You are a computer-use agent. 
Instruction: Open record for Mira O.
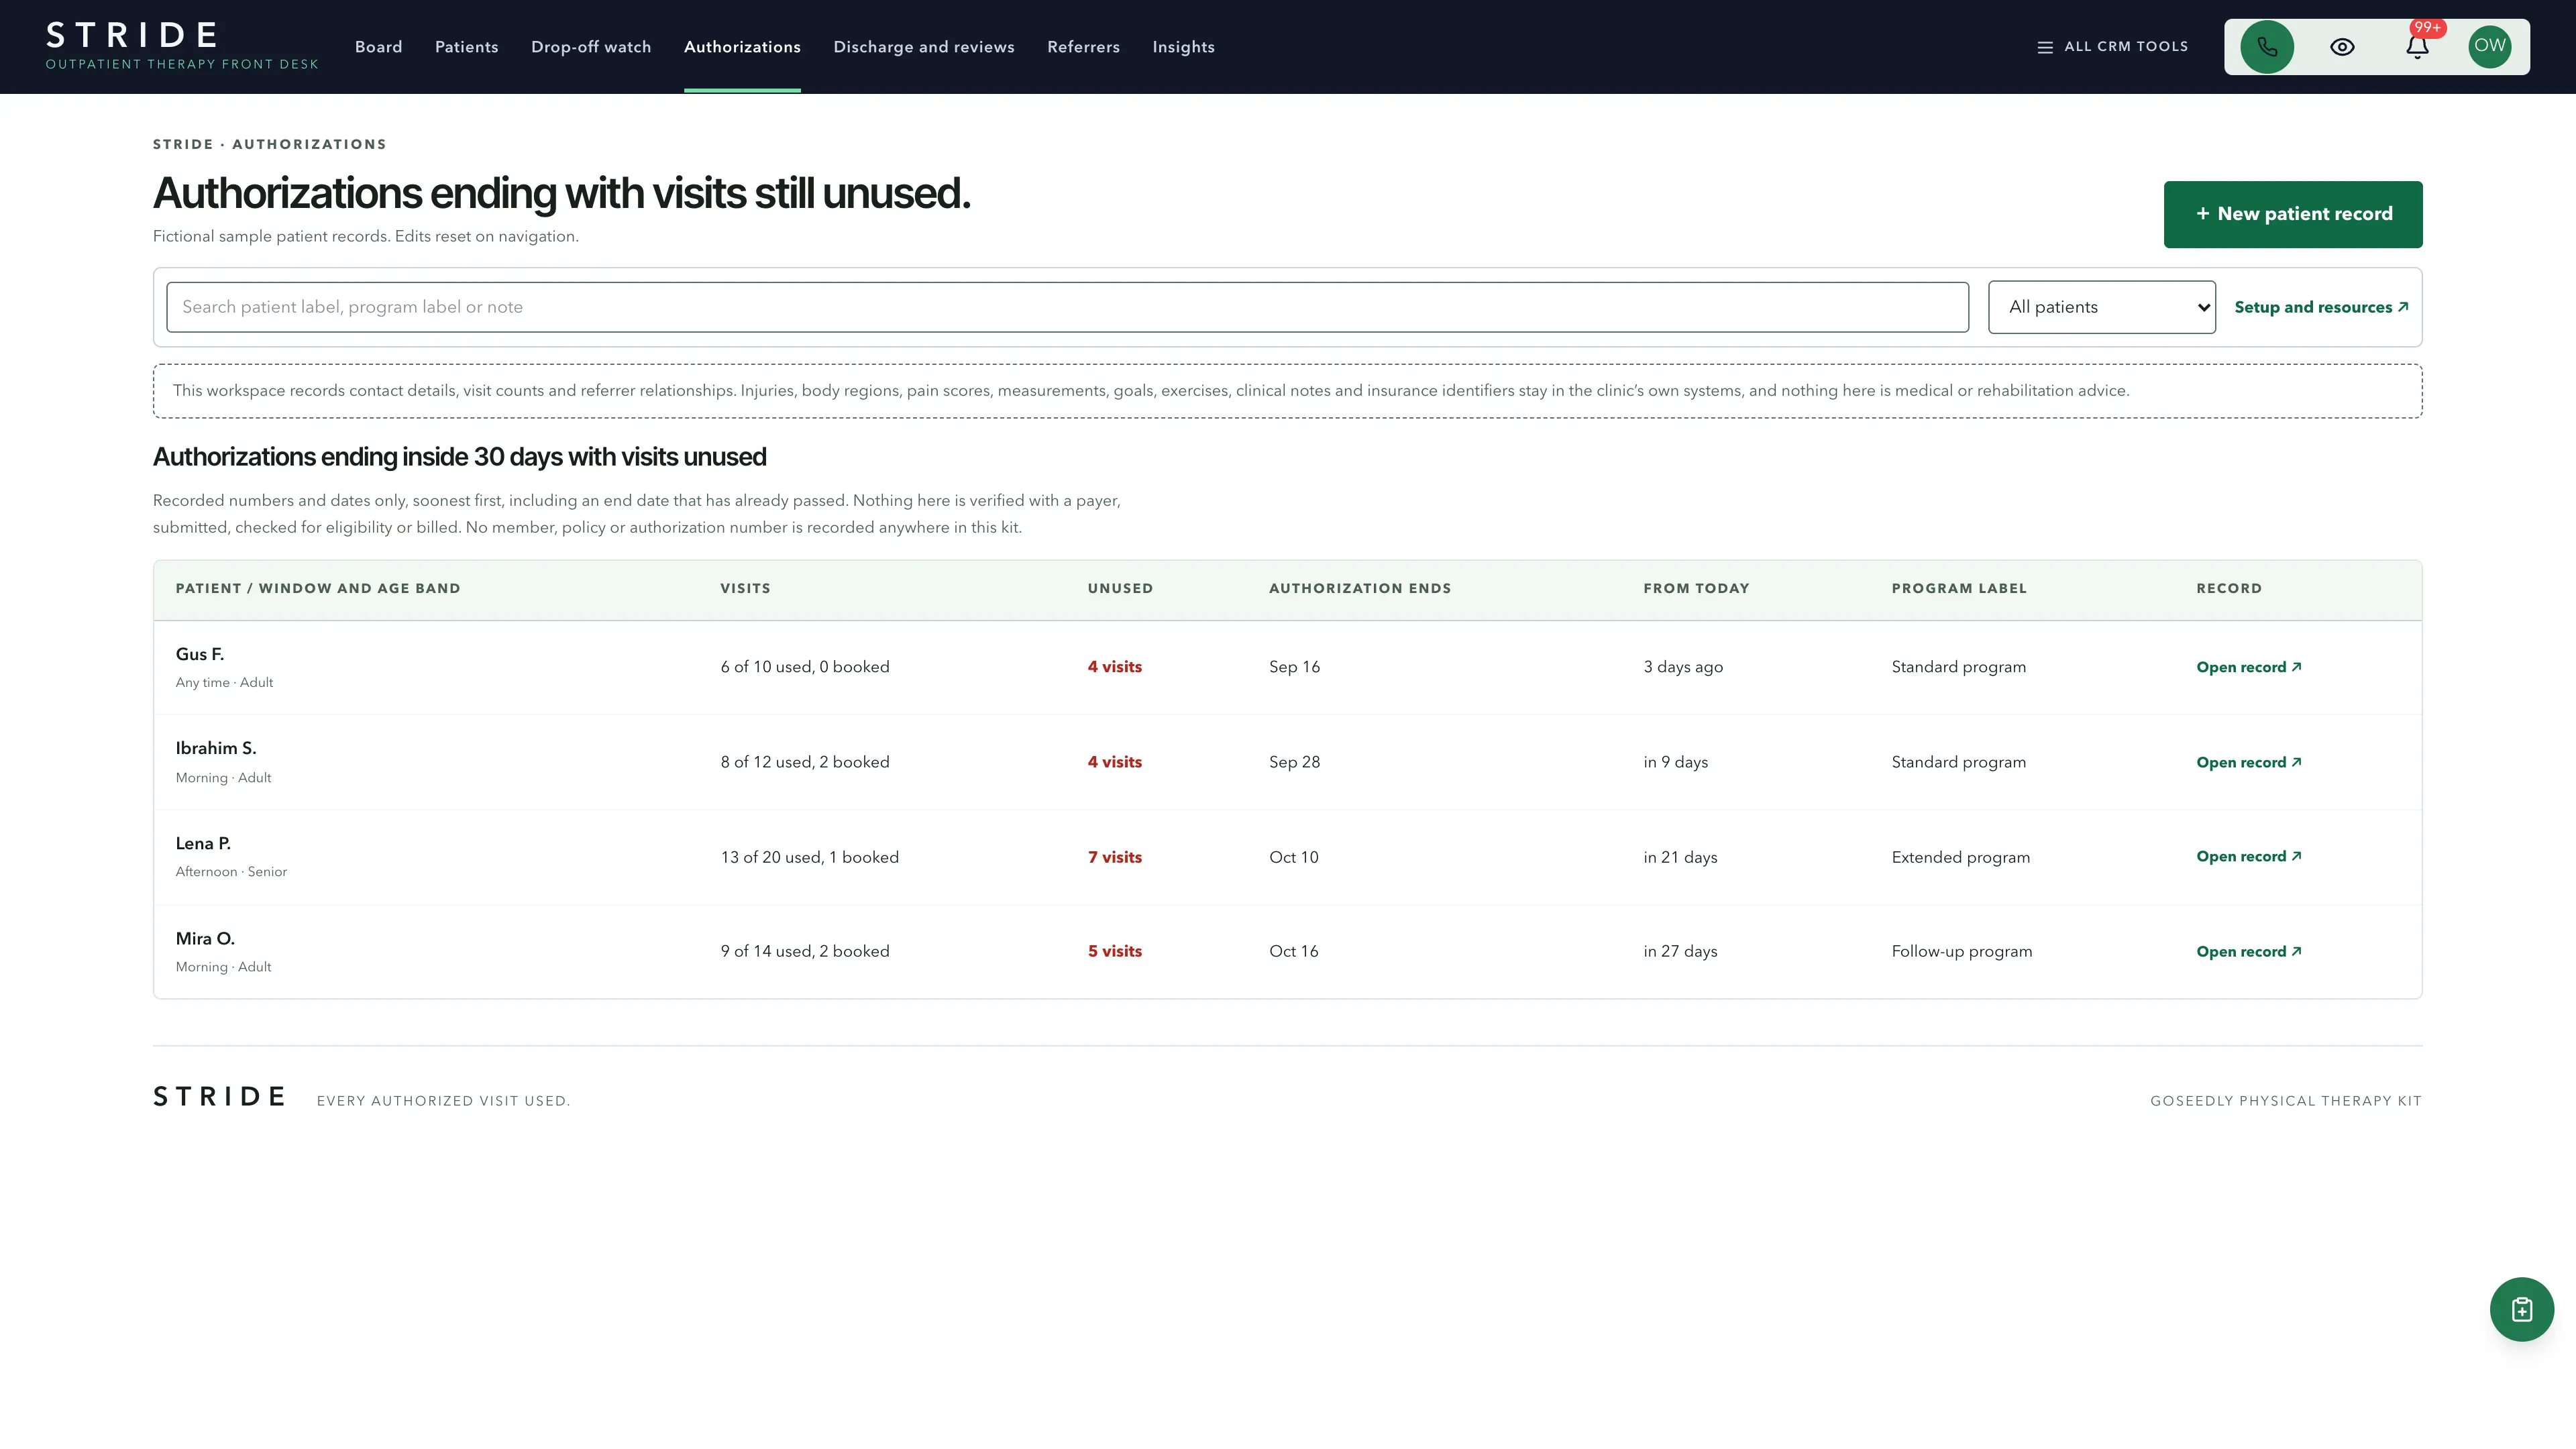pos(2248,951)
